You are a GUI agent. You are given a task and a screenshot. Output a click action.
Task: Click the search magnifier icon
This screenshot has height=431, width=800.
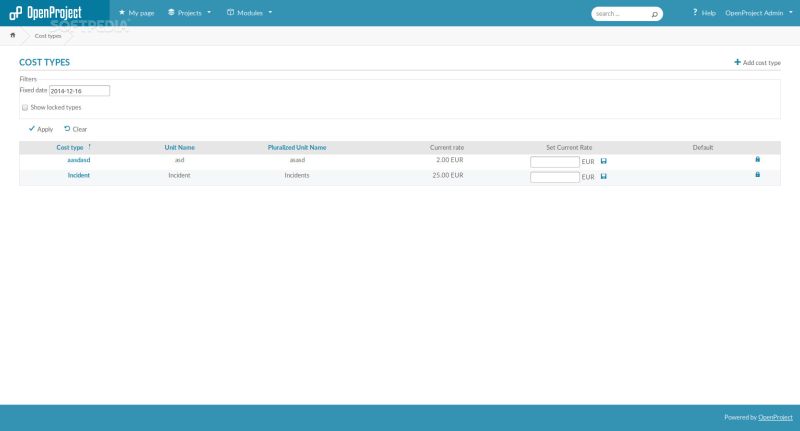tap(655, 14)
